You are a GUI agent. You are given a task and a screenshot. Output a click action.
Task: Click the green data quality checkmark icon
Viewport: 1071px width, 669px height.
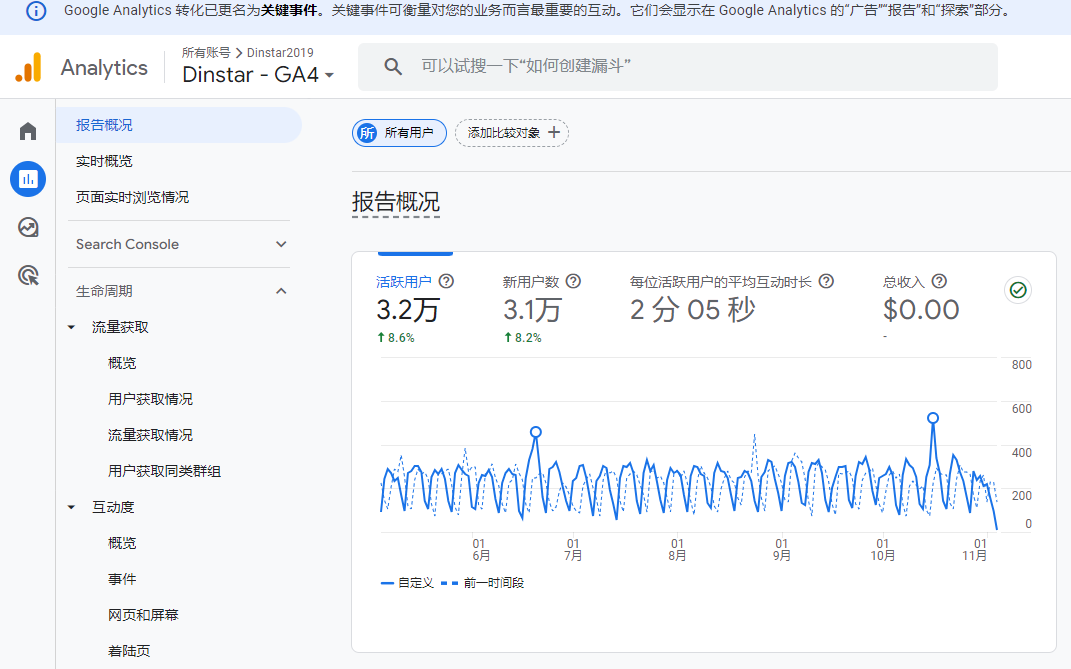1018,290
